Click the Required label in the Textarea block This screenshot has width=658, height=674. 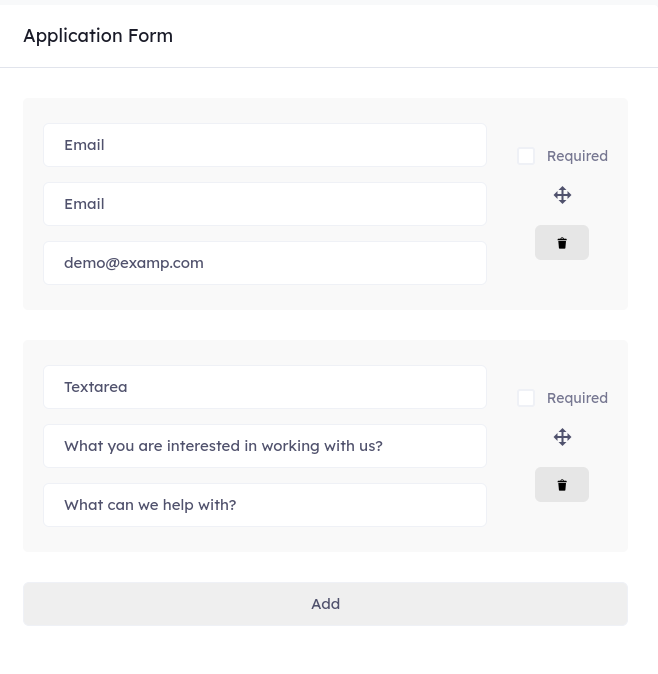coord(577,398)
